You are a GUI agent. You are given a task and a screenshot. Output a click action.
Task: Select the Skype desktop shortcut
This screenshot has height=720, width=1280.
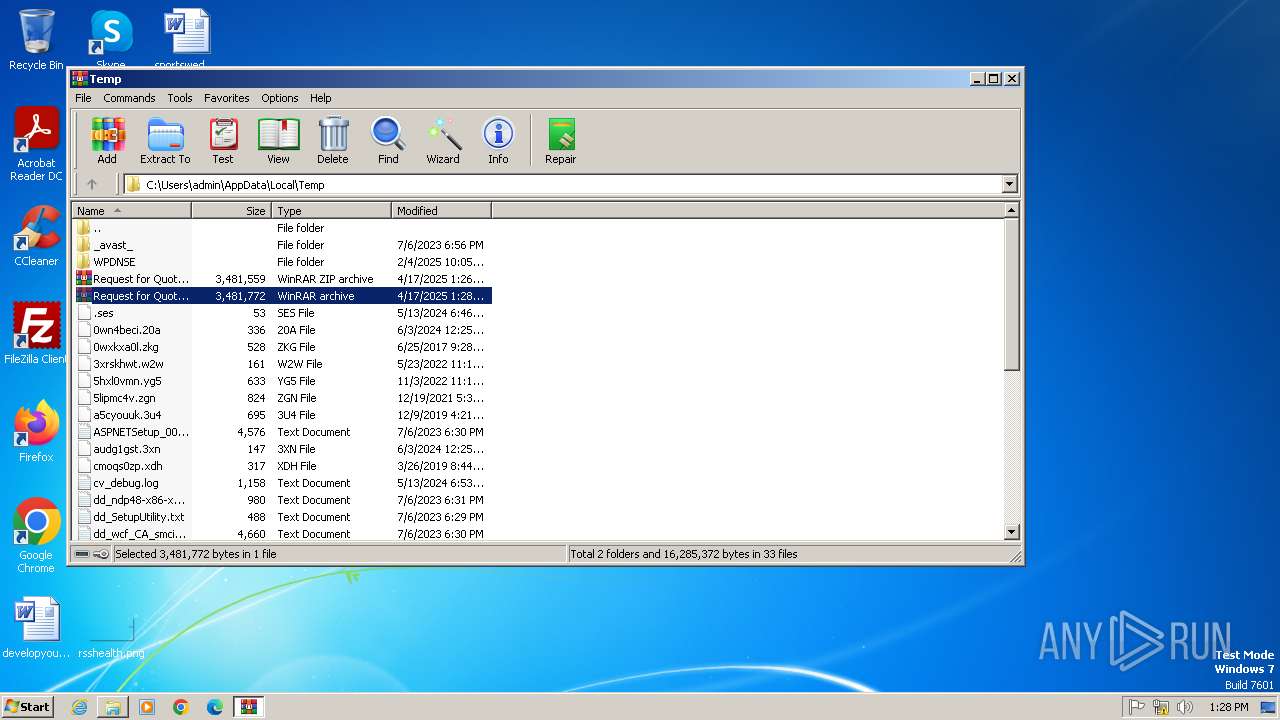110,40
